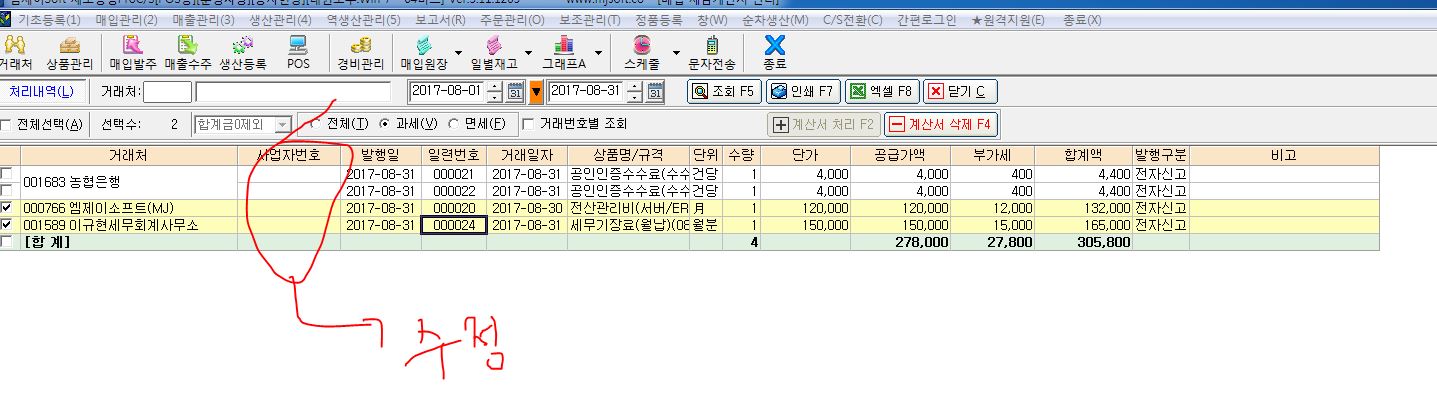Open the 보고서(R) menu

(440, 20)
